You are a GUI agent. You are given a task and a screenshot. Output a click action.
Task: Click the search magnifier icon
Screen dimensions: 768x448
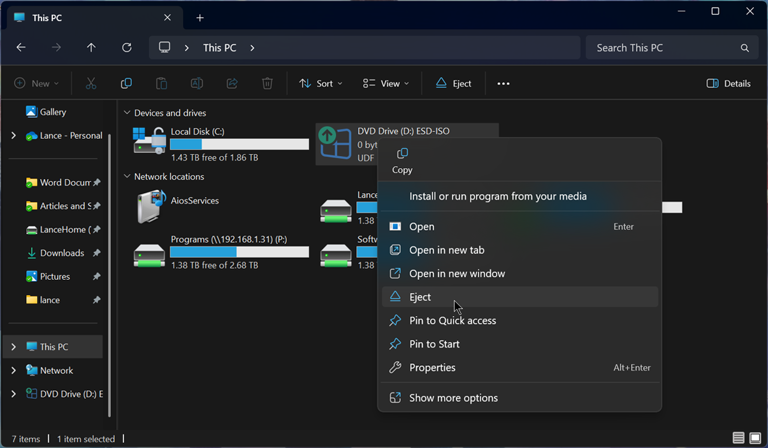[744, 48]
